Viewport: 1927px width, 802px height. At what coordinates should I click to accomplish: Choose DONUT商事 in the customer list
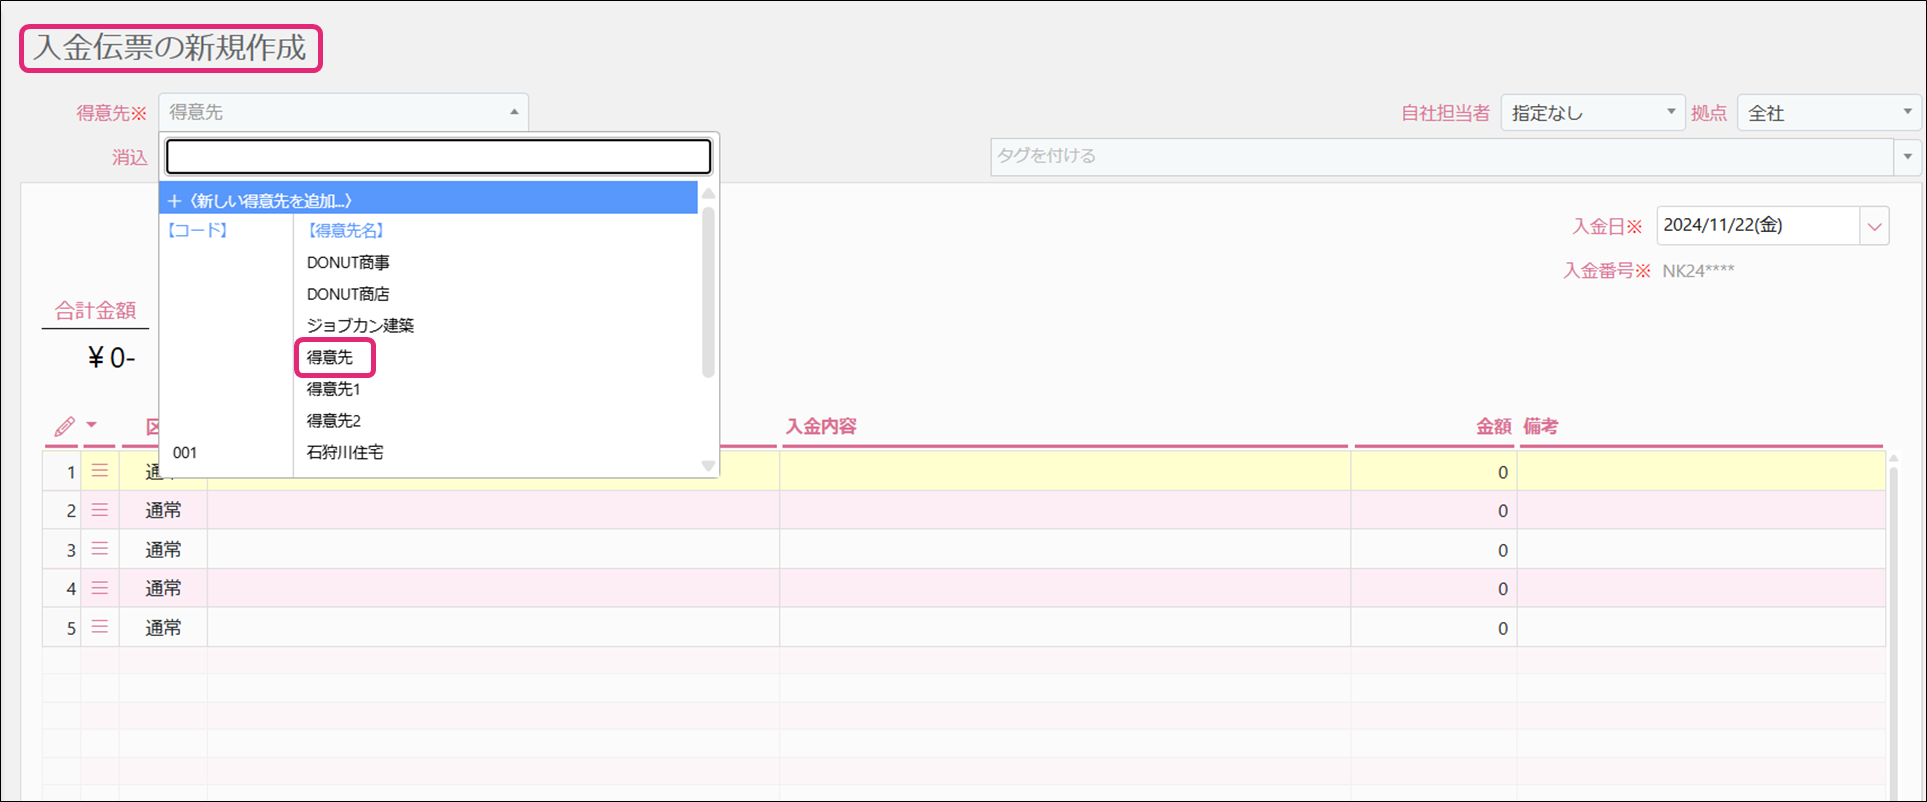coord(348,262)
